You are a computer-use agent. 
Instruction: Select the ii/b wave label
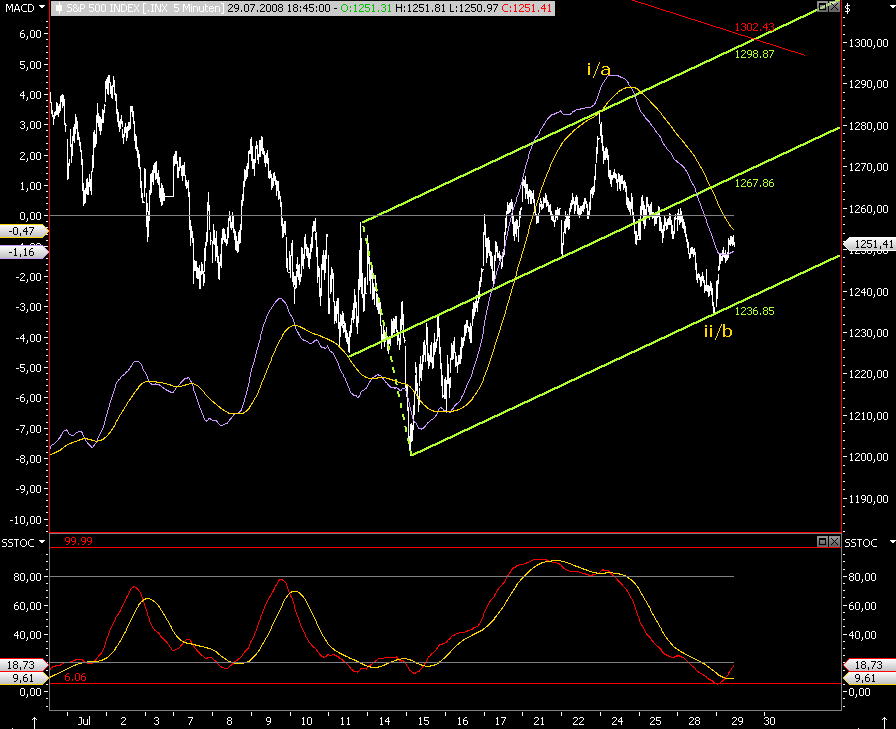(x=718, y=331)
